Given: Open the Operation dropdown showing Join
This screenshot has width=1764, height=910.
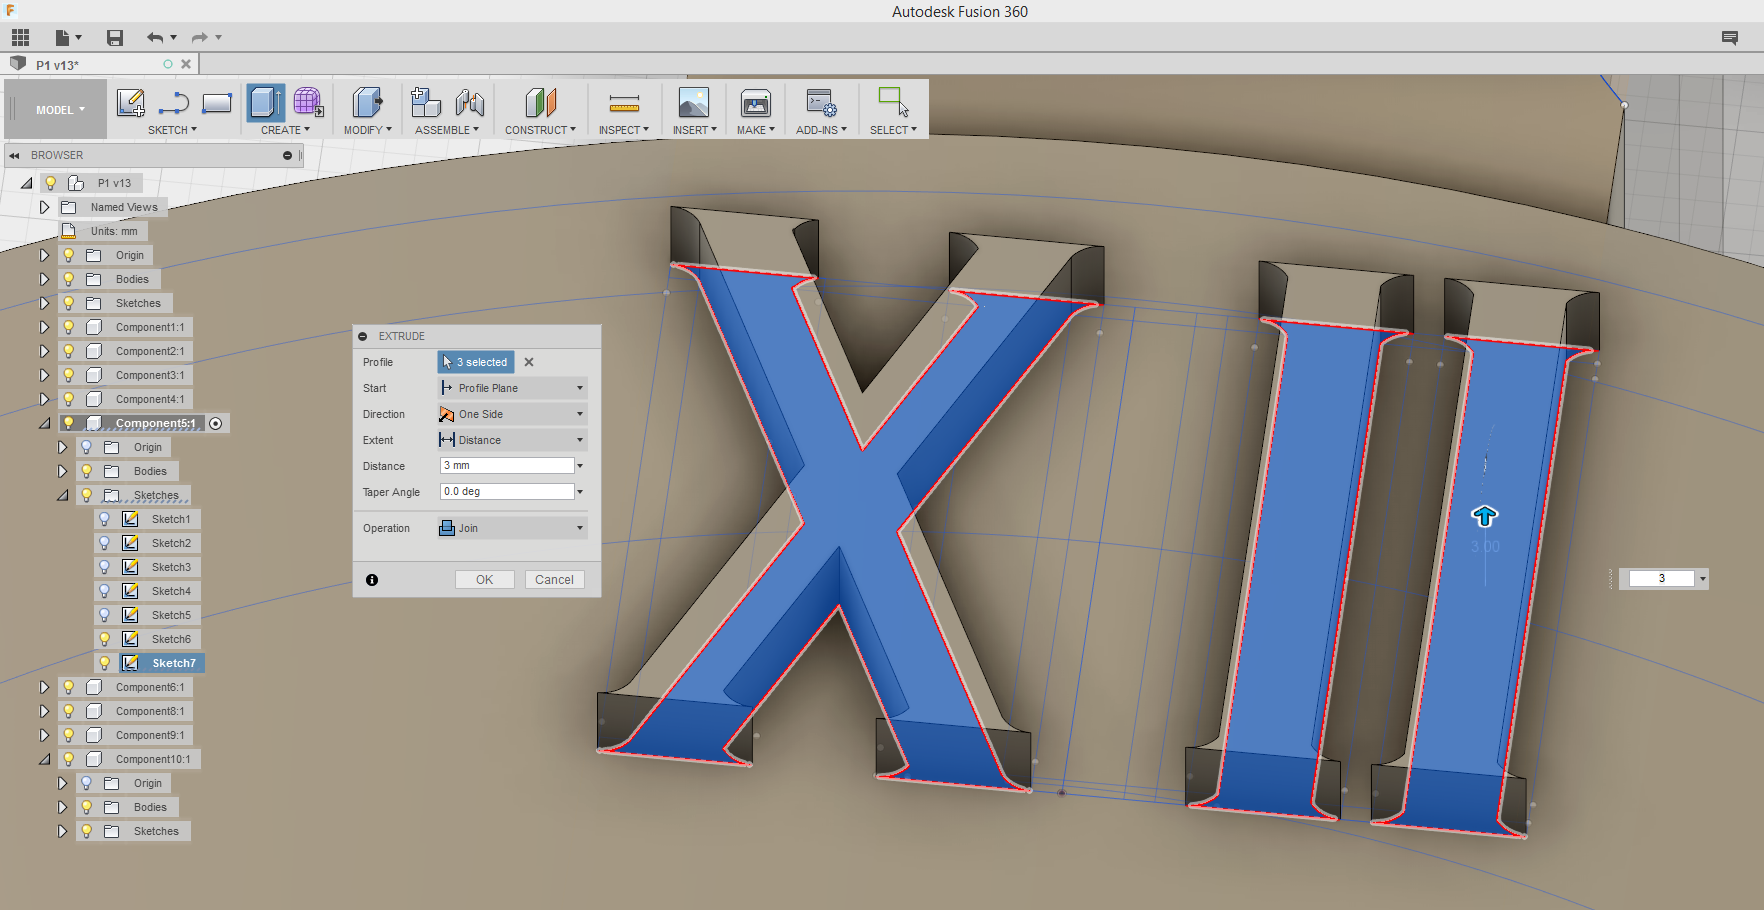Looking at the screenshot, I should point(512,528).
